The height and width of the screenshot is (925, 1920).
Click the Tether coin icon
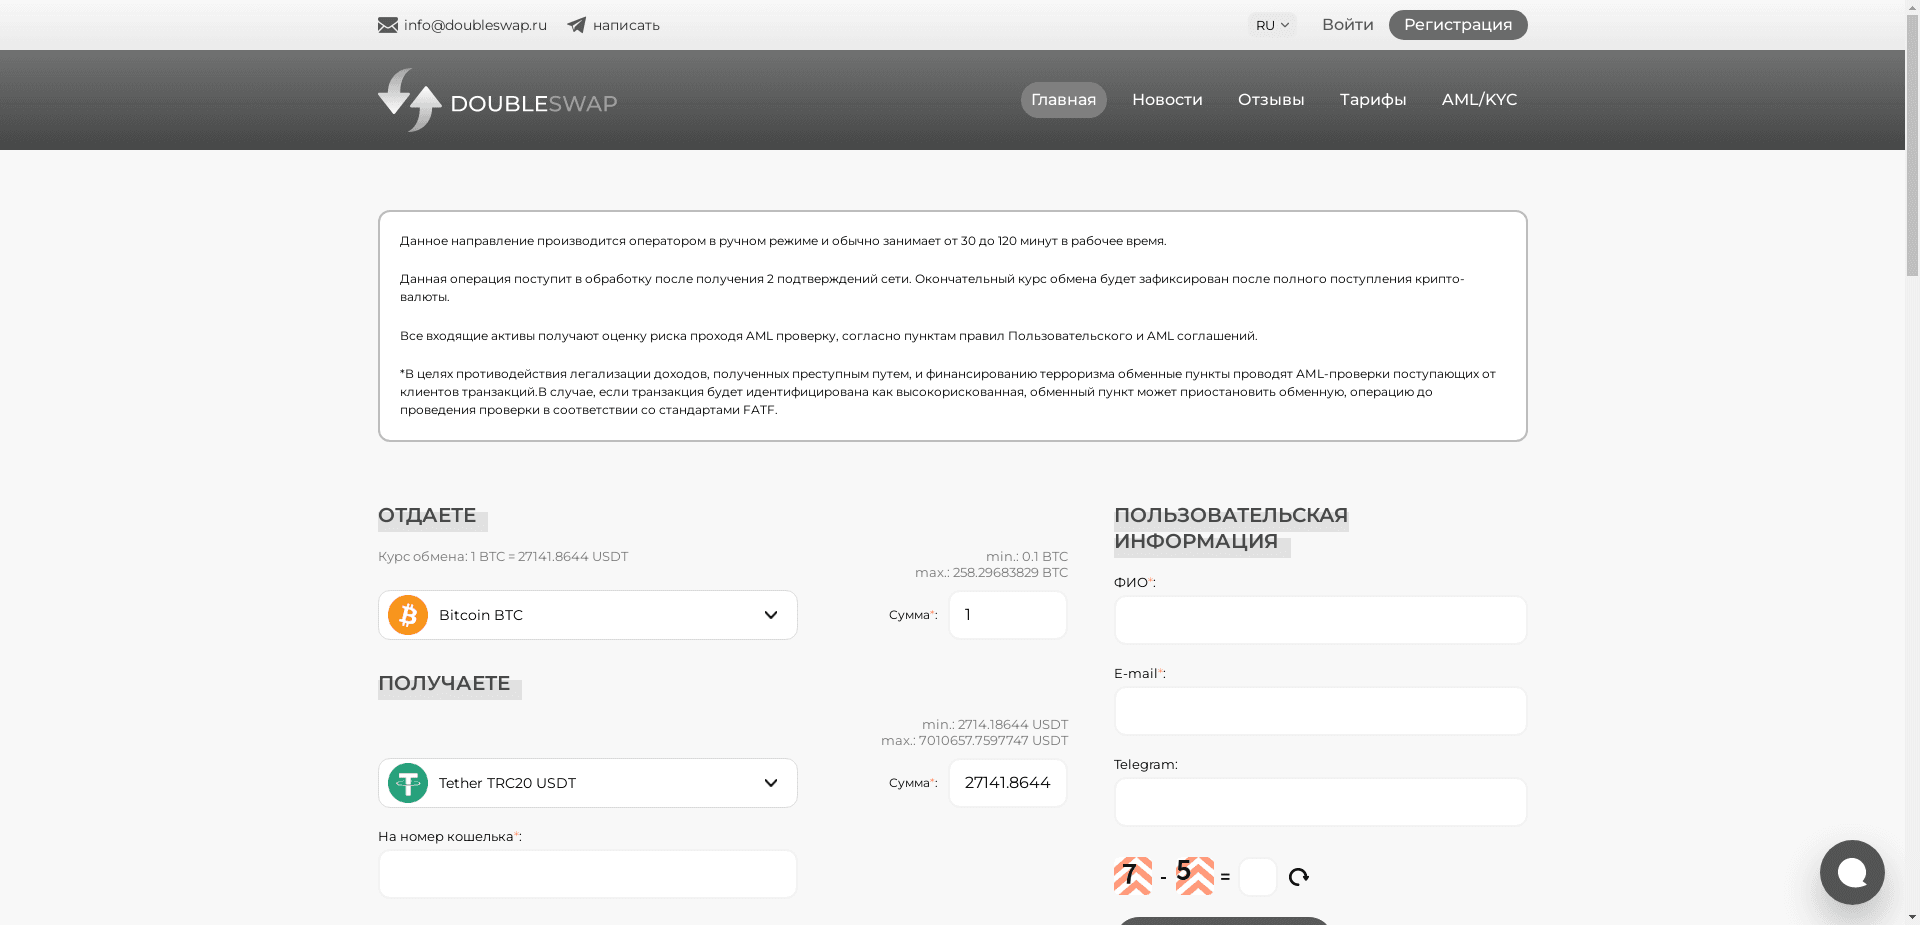408,783
